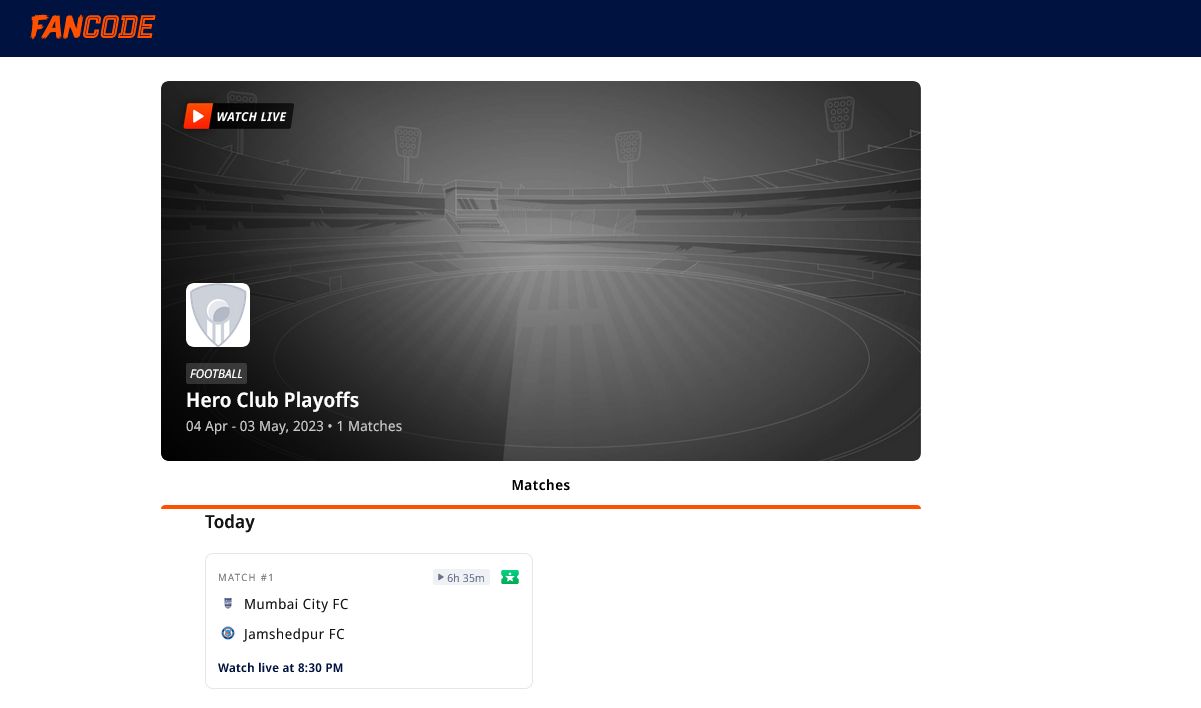
Task: Click the FOOTBALL category tag
Action: (x=216, y=374)
